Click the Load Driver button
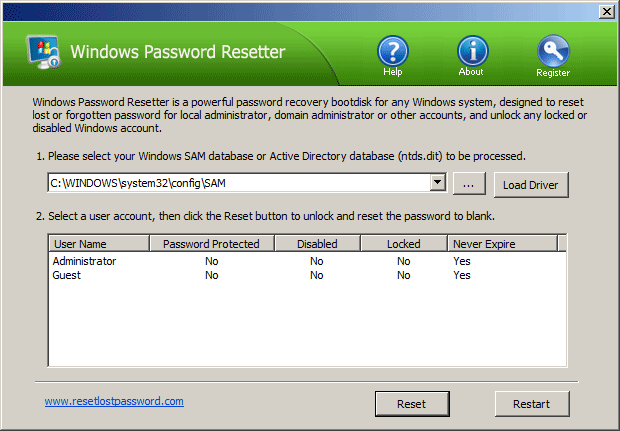Image resolution: width=620 pixels, height=431 pixels. click(x=531, y=185)
